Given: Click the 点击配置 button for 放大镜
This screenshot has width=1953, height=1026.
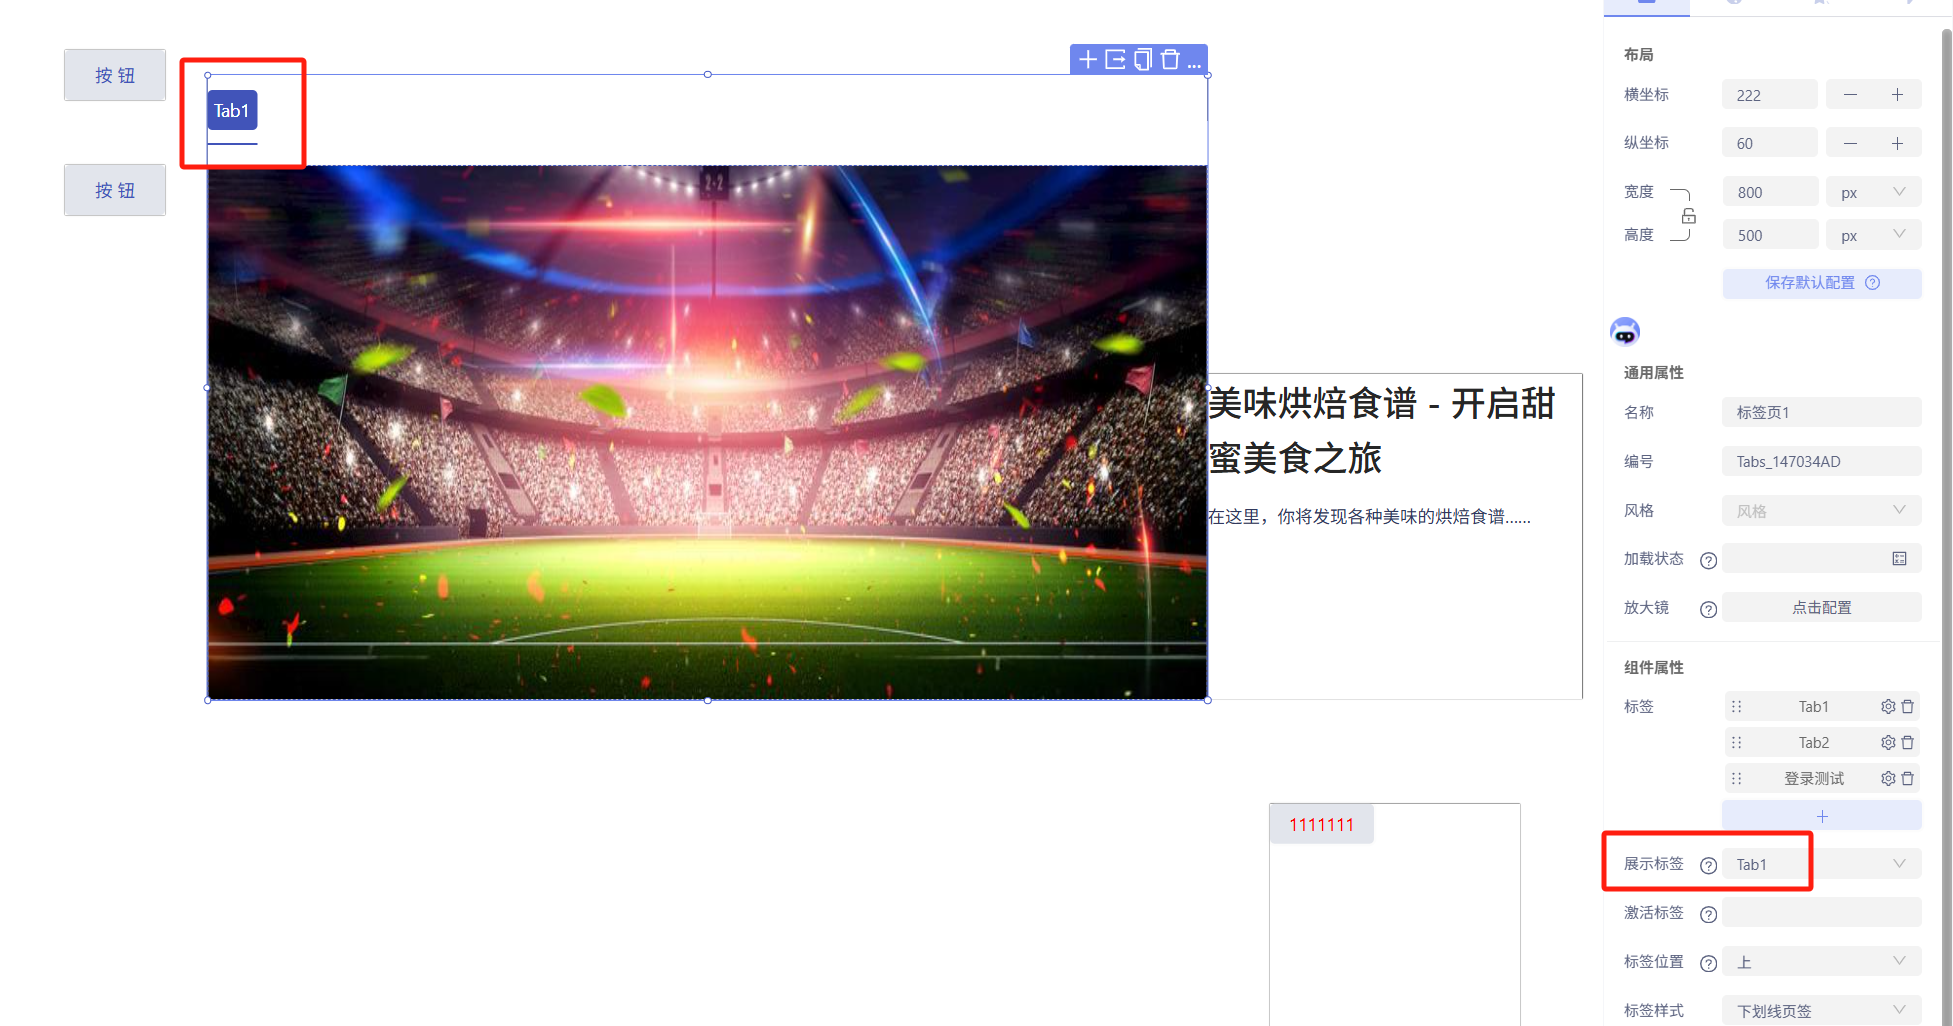Looking at the screenshot, I should (1822, 607).
